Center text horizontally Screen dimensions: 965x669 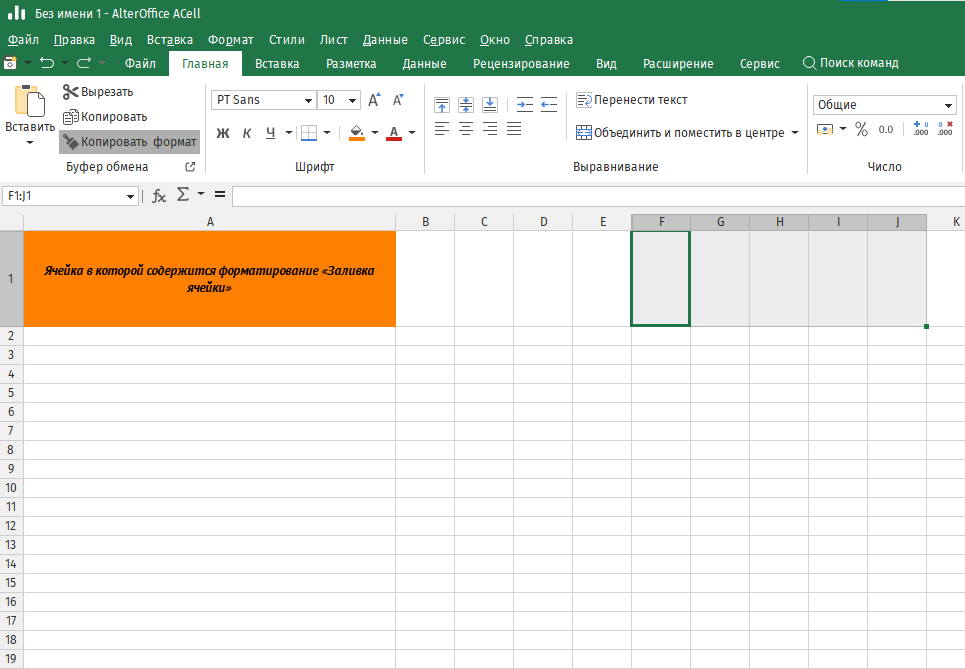pyautogui.click(x=466, y=129)
